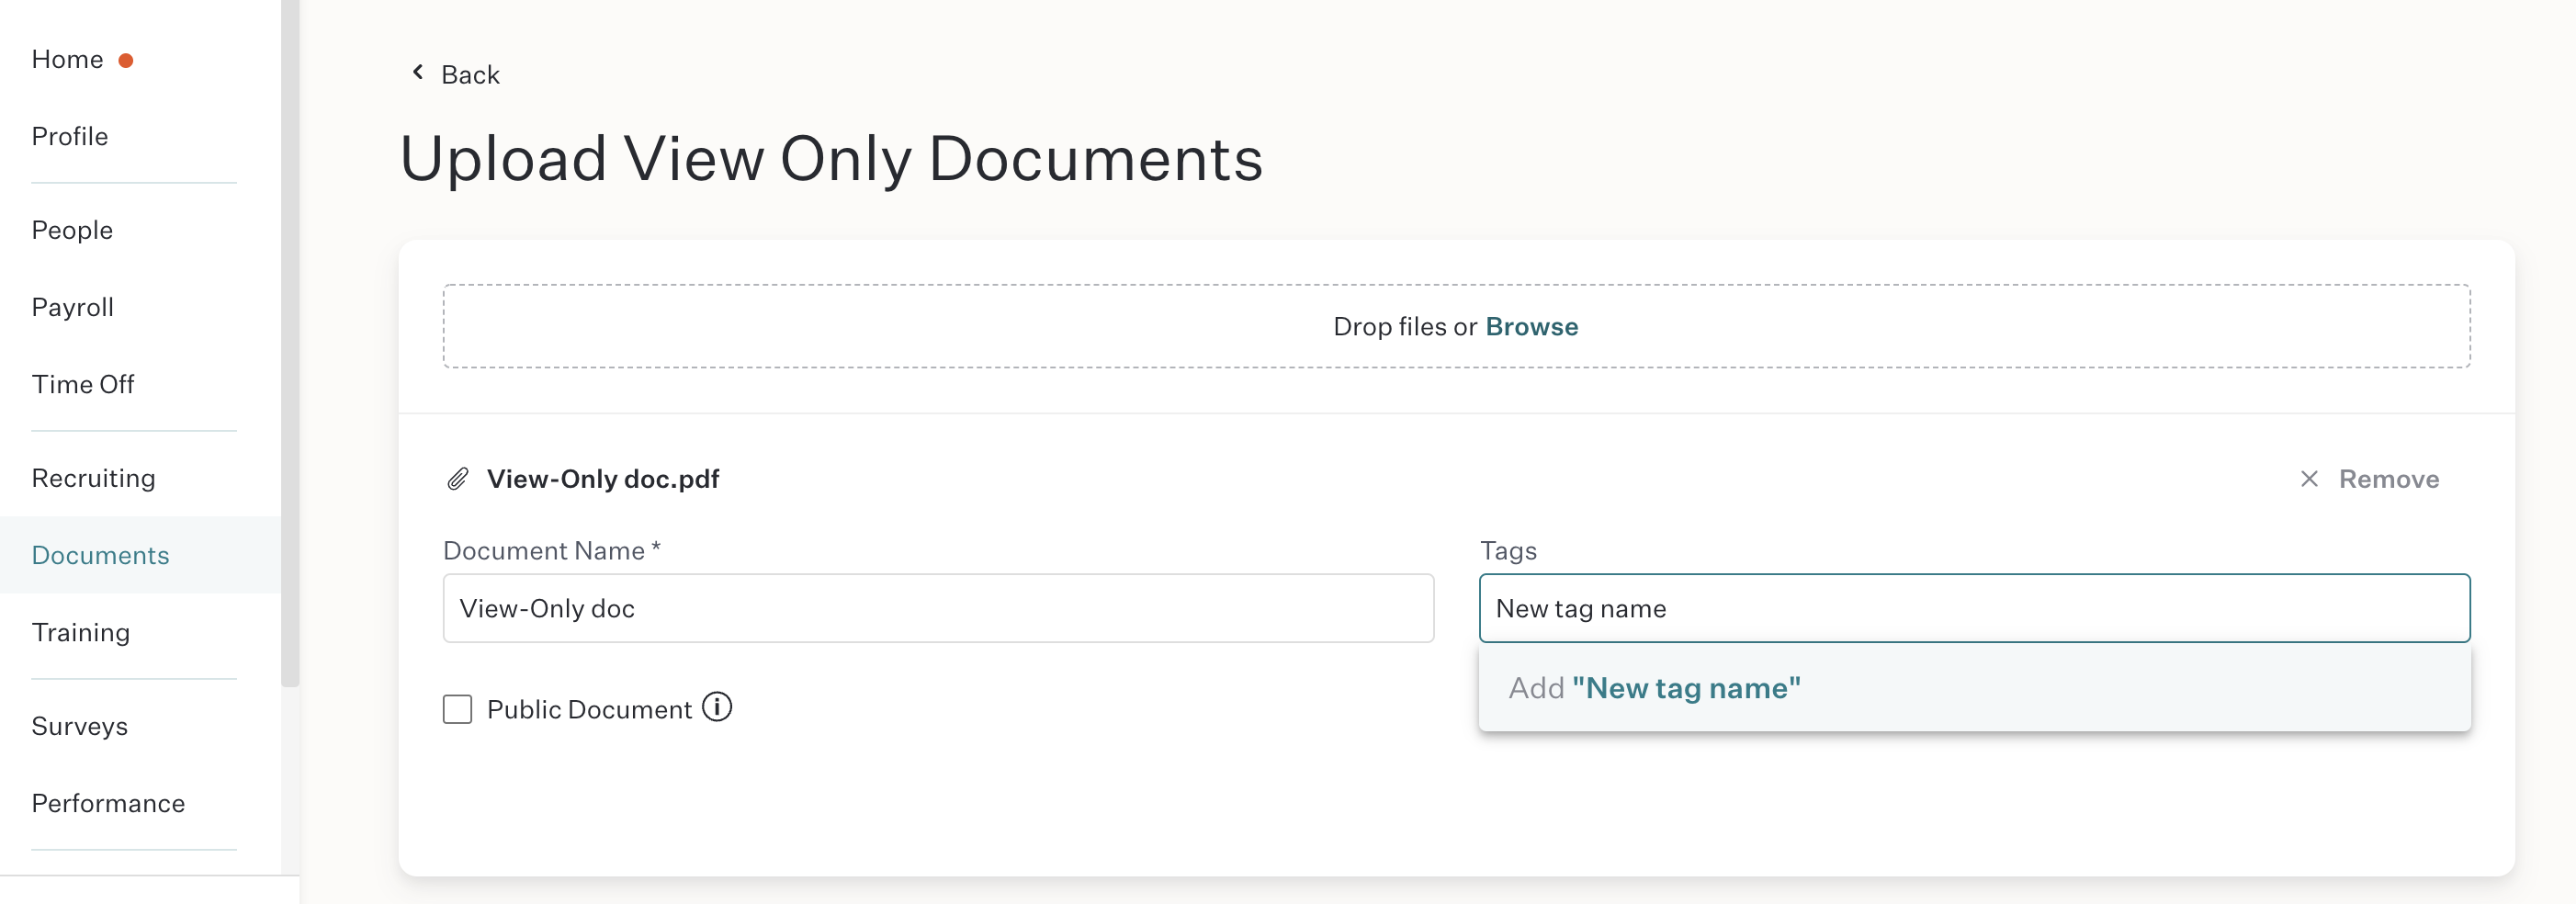Click the Document Name label
2576x904 pixels.
click(x=551, y=550)
